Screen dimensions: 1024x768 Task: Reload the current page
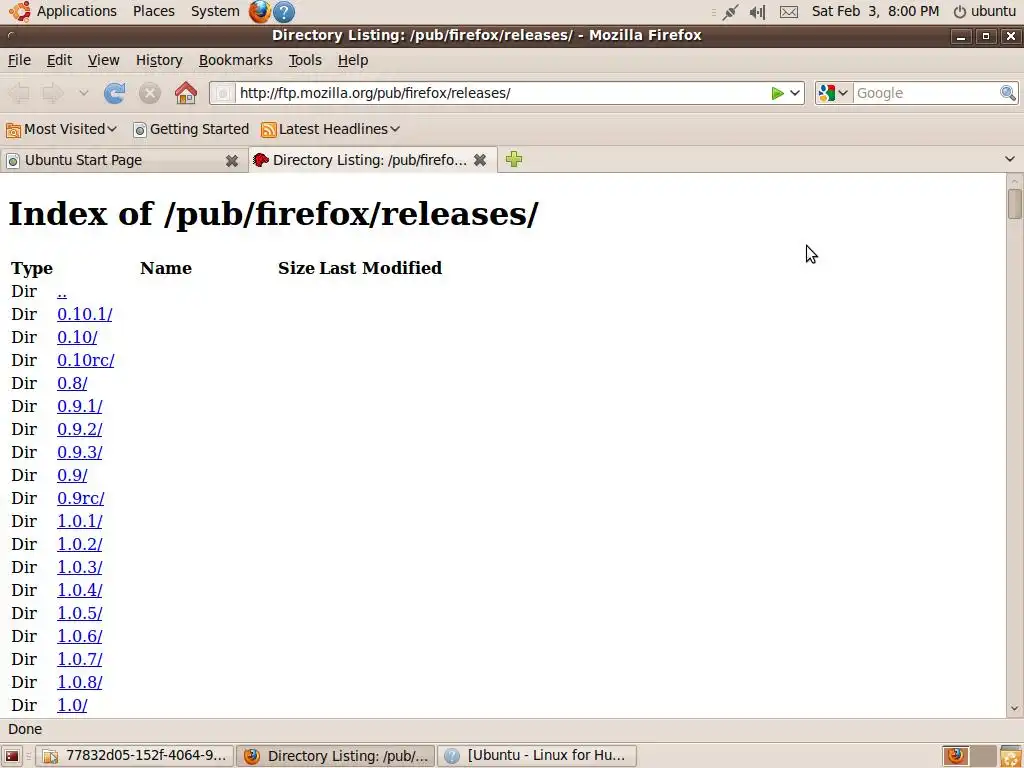point(114,93)
